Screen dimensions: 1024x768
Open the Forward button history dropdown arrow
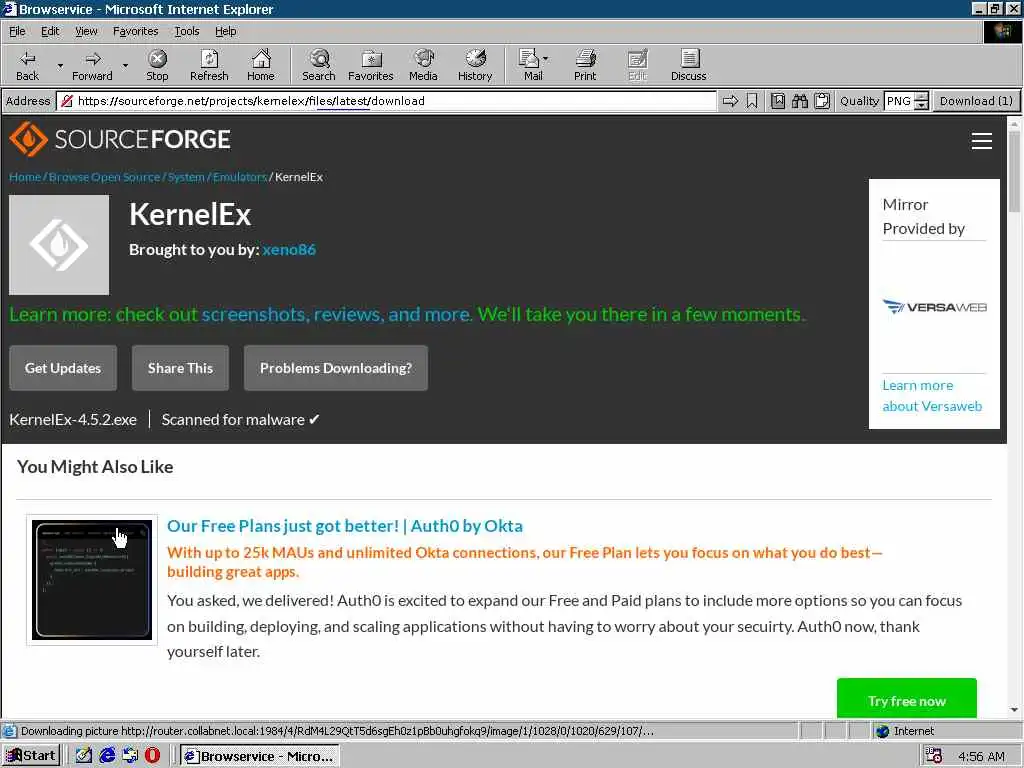(125, 65)
